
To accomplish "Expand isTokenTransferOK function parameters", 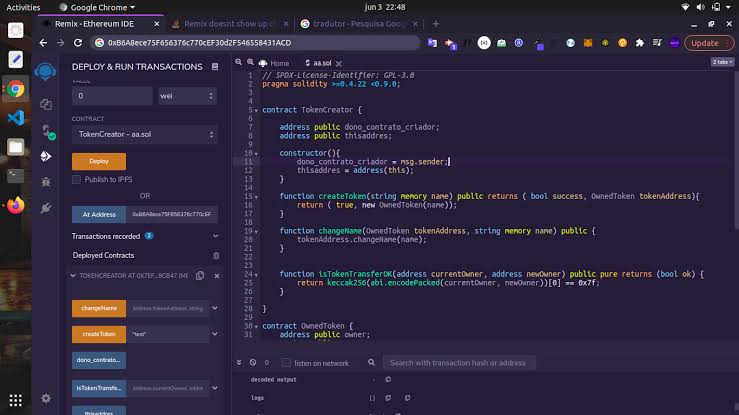I will pyautogui.click(x=215, y=388).
